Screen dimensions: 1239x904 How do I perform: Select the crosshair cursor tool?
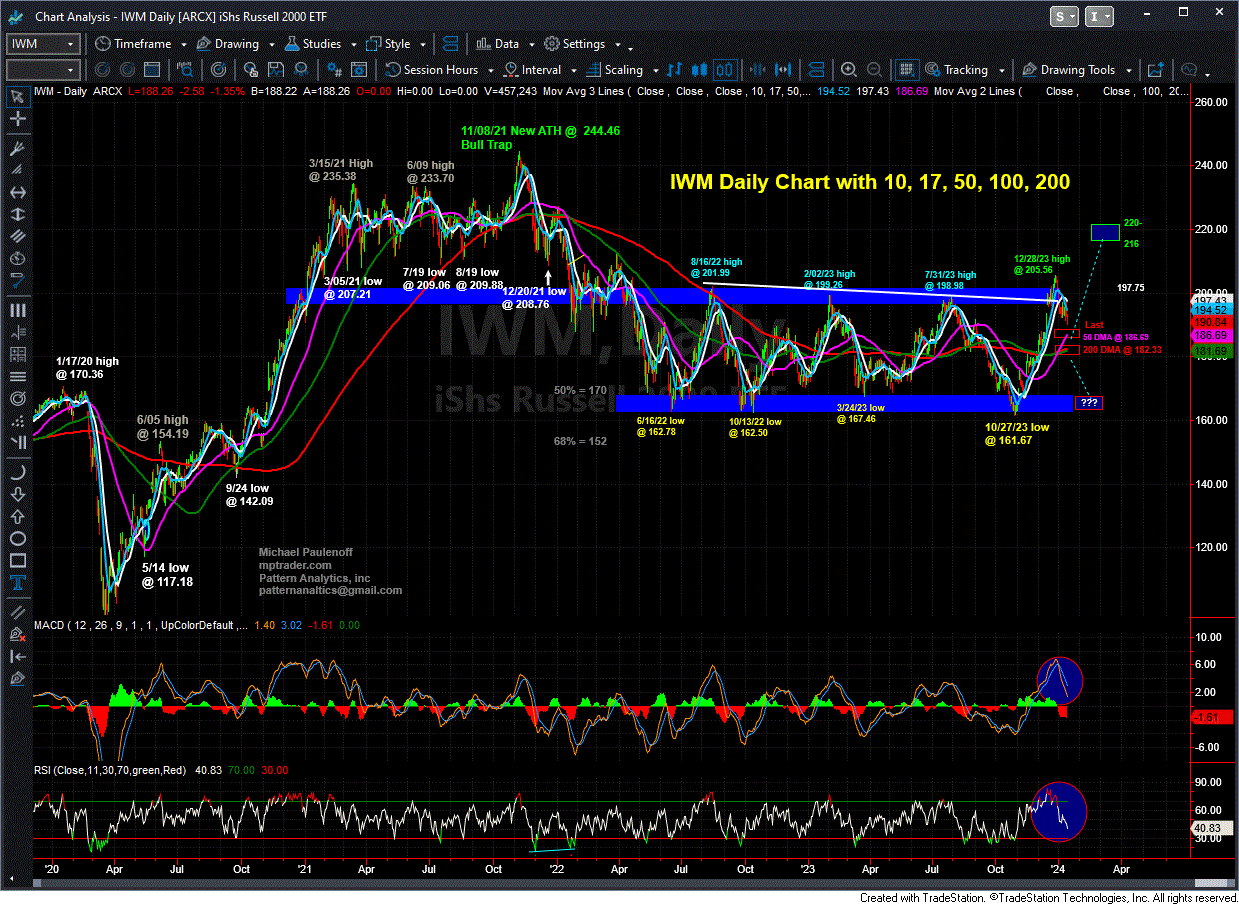point(17,119)
